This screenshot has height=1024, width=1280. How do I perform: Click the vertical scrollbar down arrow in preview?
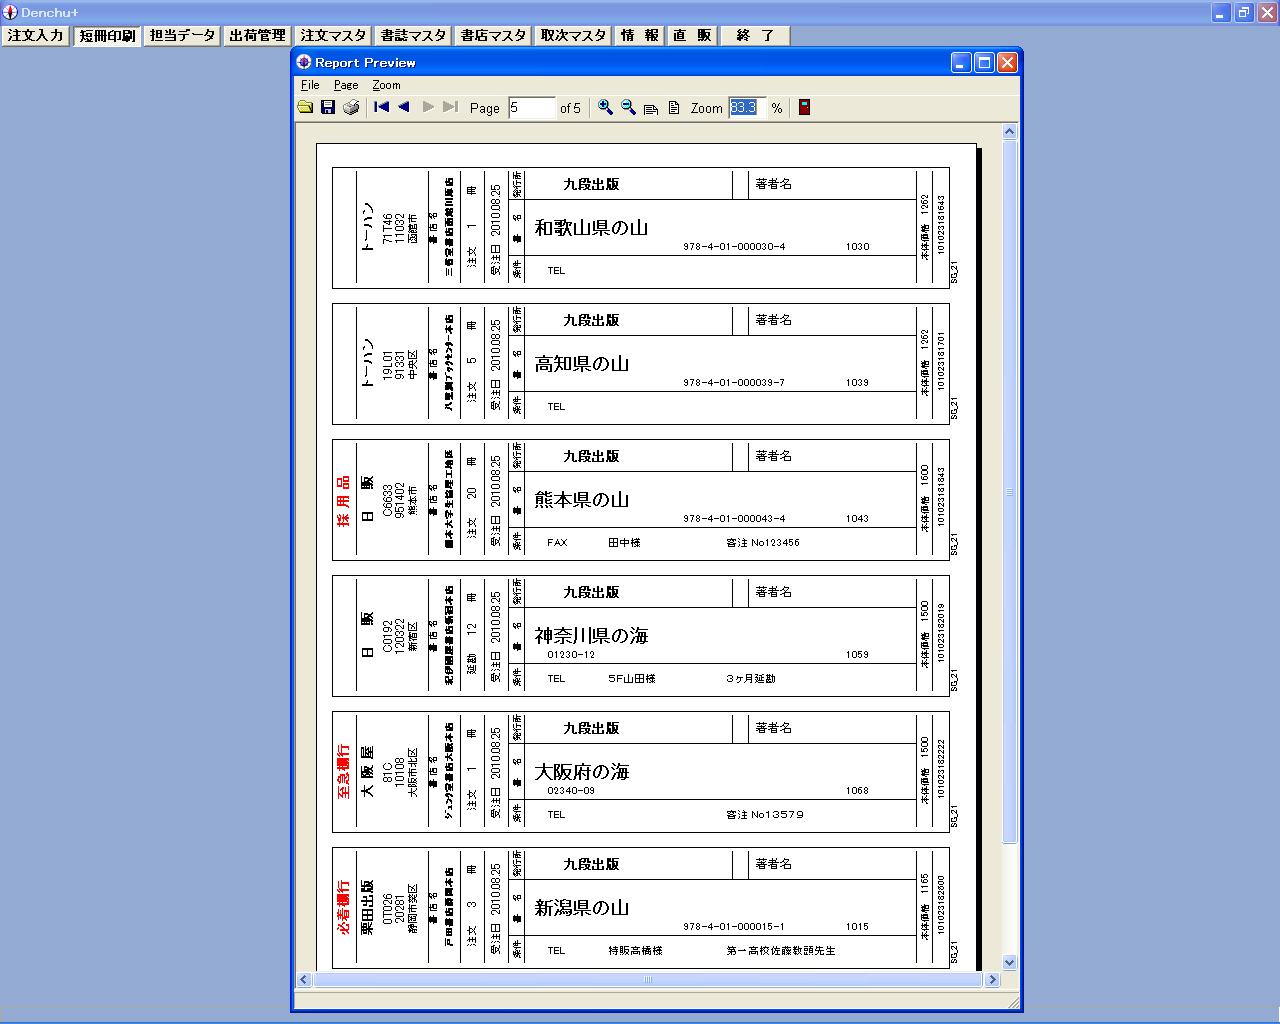[1009, 963]
